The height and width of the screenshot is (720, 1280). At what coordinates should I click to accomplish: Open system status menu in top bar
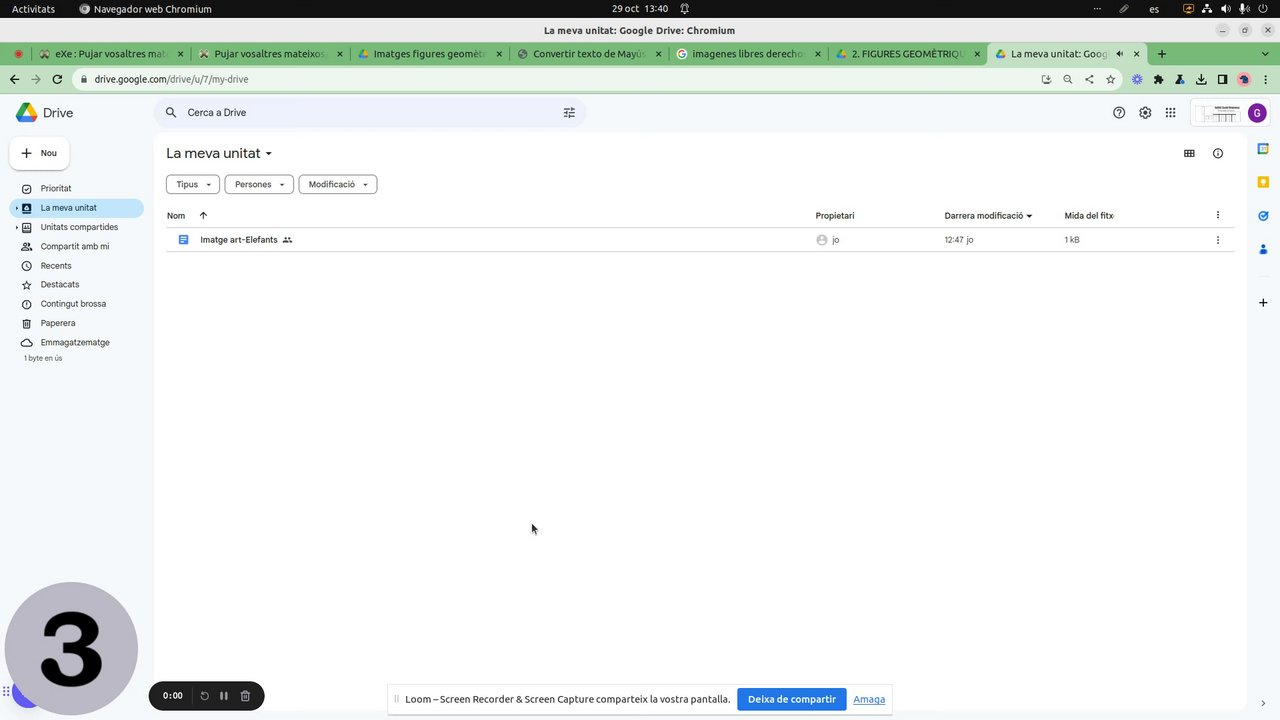pyautogui.click(x=1226, y=9)
